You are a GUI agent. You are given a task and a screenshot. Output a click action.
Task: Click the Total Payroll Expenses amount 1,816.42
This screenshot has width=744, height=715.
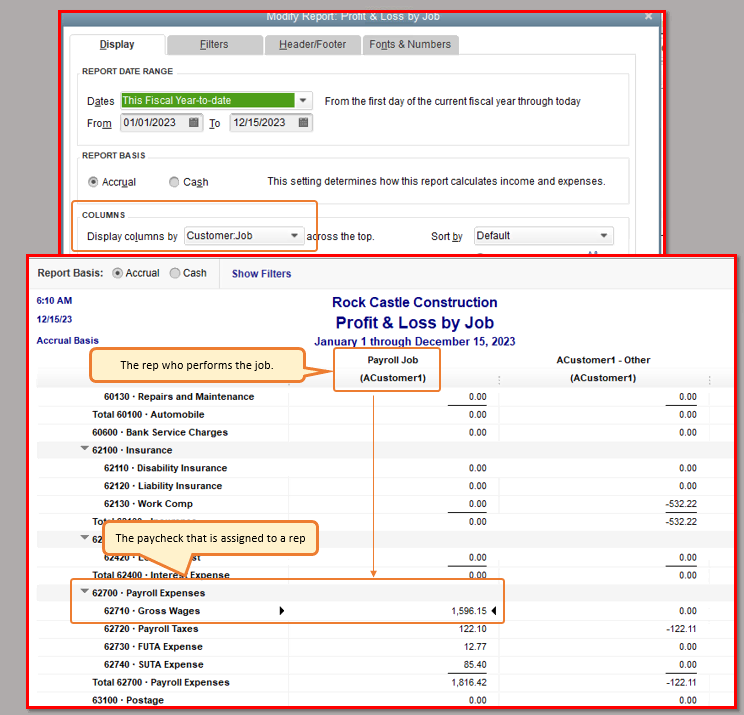coord(469,683)
